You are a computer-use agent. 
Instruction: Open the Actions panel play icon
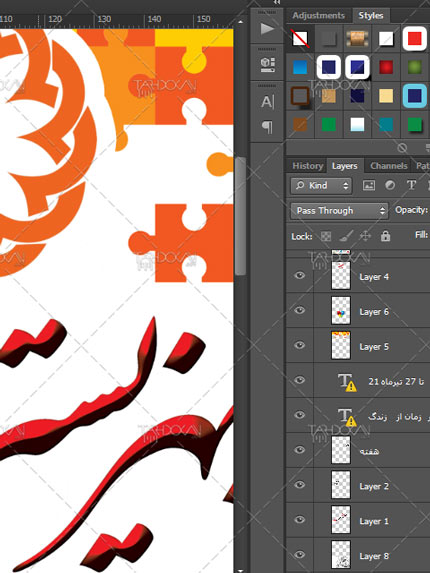[267, 29]
